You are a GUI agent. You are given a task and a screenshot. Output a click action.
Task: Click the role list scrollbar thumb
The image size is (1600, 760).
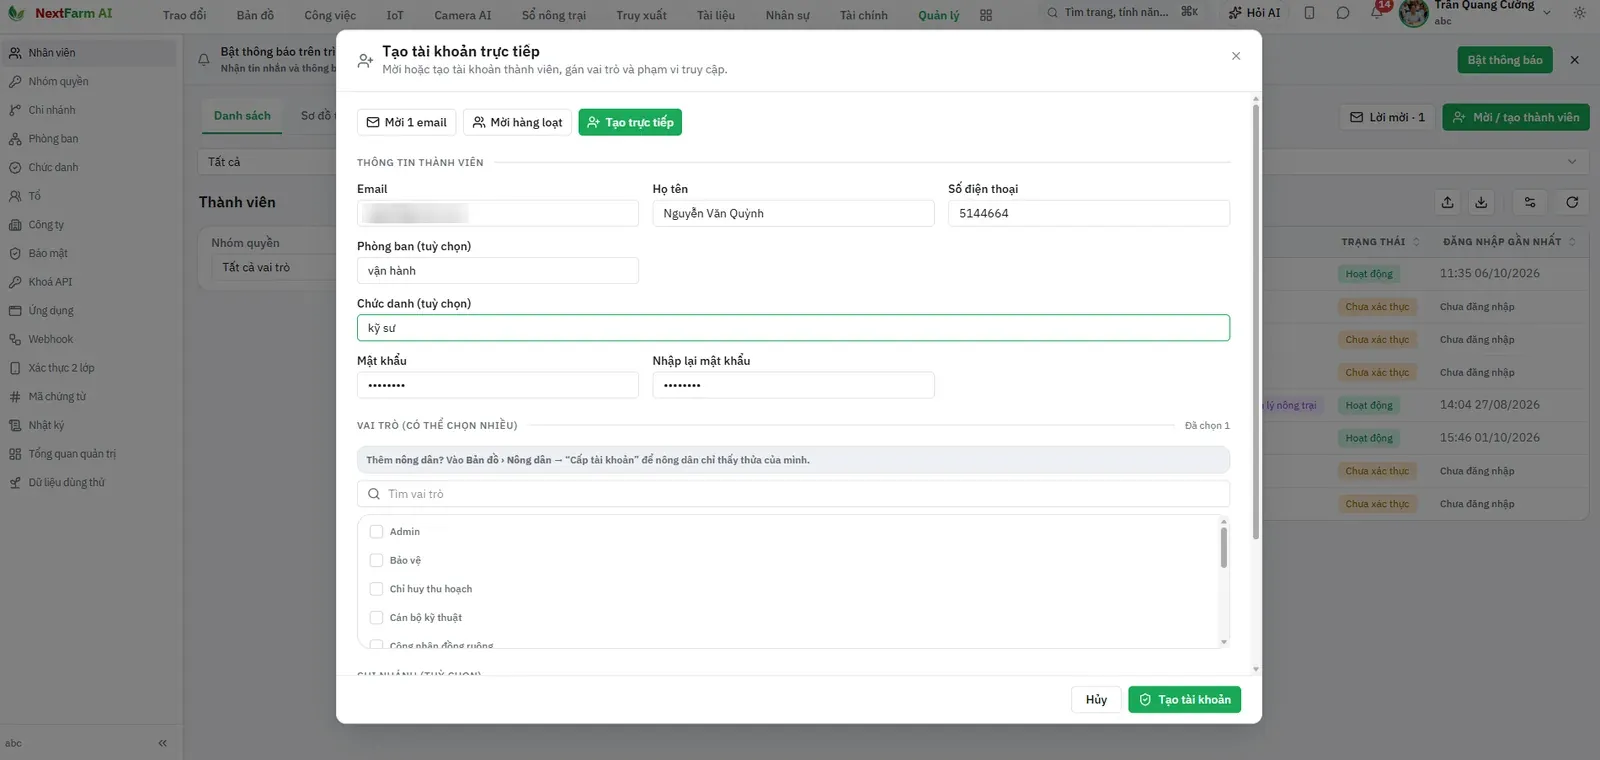[x=1223, y=548]
